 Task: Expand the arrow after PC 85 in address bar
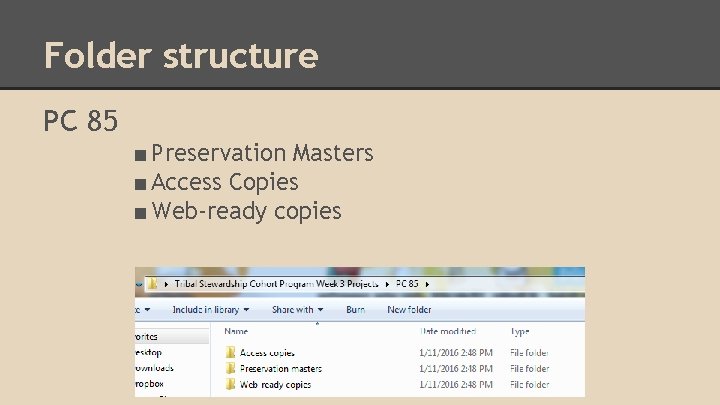[x=427, y=284]
